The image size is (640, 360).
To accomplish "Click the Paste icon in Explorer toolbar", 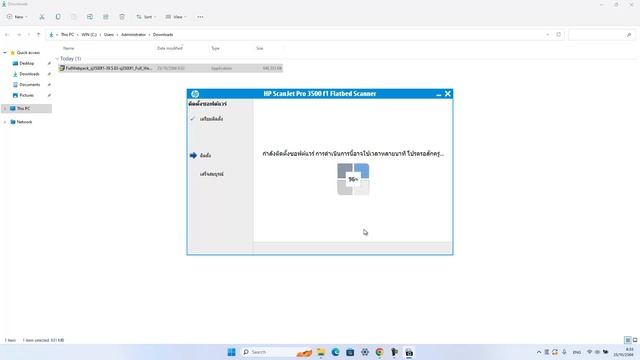I will [x=74, y=17].
